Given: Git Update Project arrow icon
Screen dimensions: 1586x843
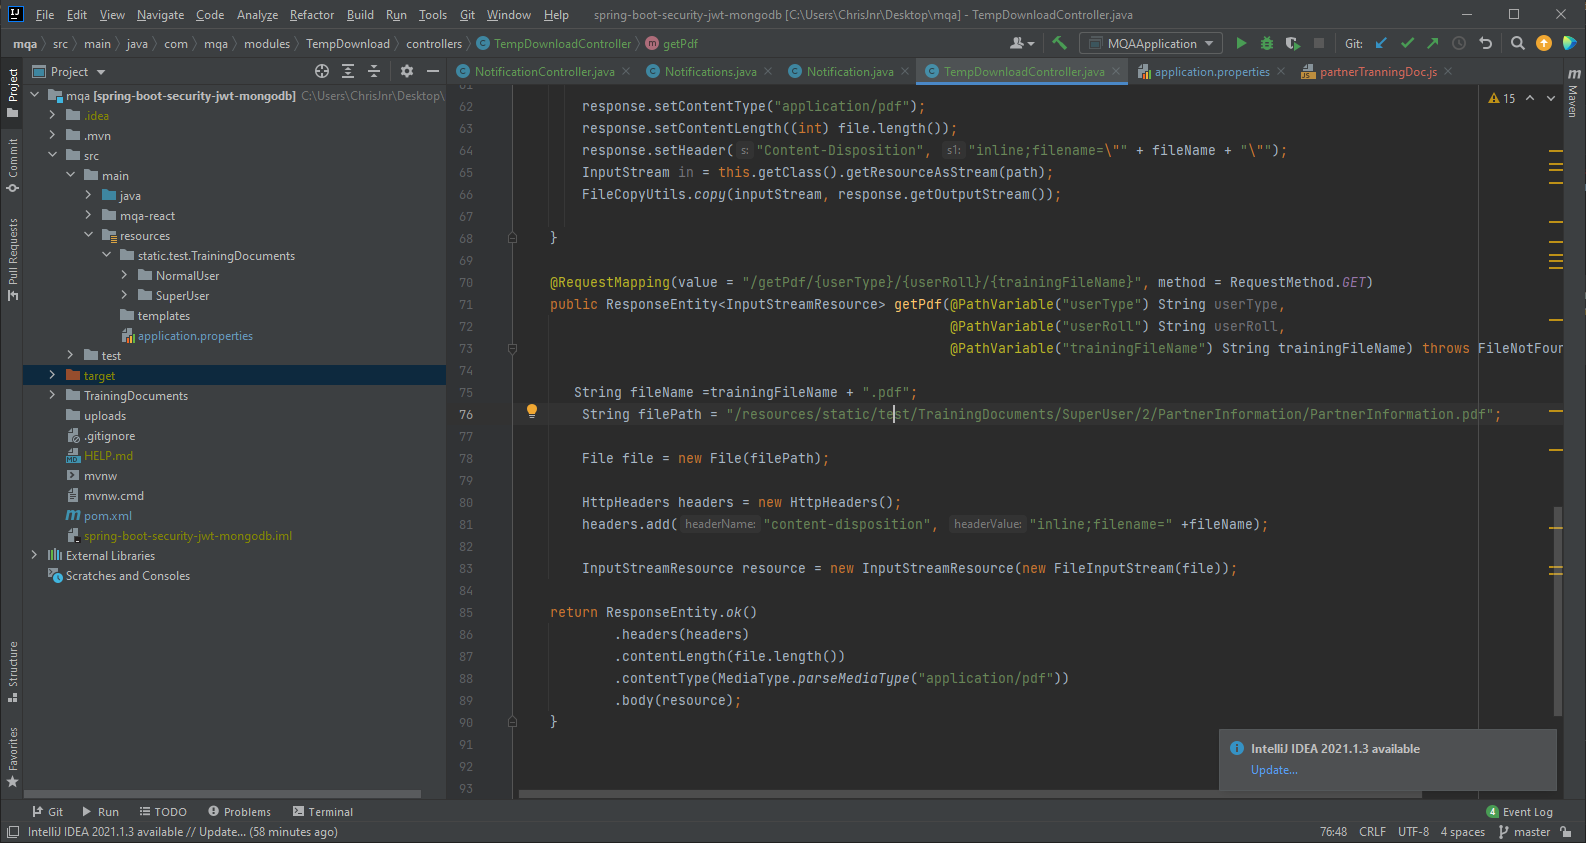Looking at the screenshot, I should tap(1381, 43).
